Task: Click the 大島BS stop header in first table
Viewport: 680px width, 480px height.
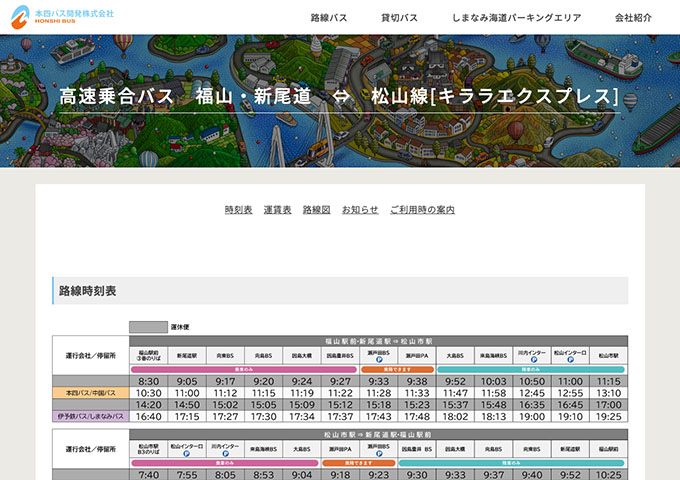Action: (455, 356)
